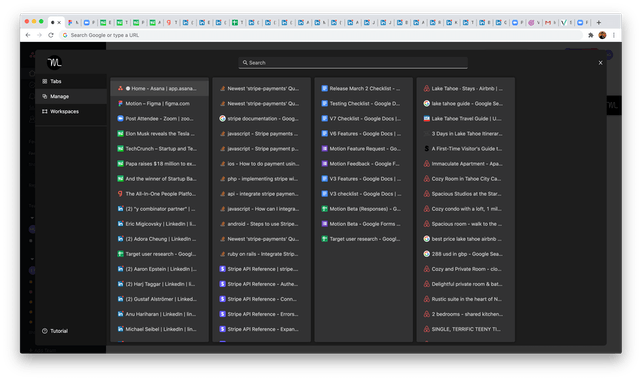Select '3 Days in Lake Tahoe Itinerar...' row
642x380 pixels.
466,133
